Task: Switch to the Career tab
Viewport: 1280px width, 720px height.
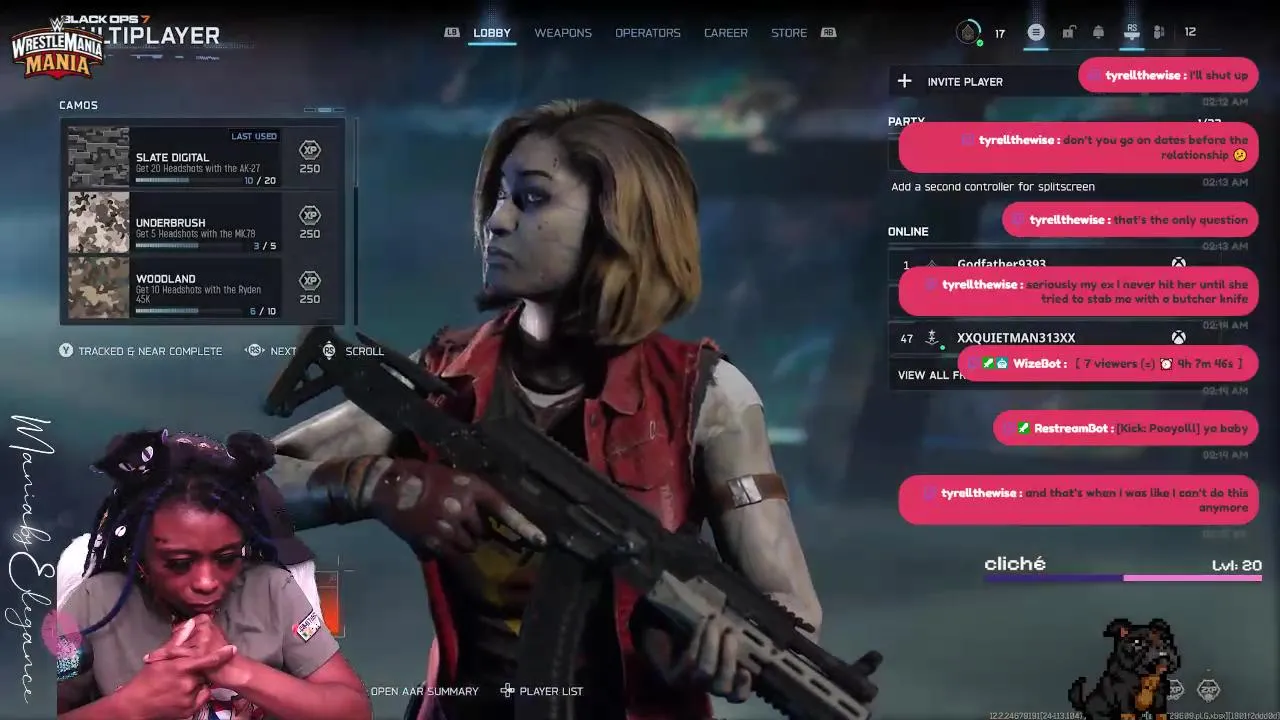Action: (x=726, y=33)
